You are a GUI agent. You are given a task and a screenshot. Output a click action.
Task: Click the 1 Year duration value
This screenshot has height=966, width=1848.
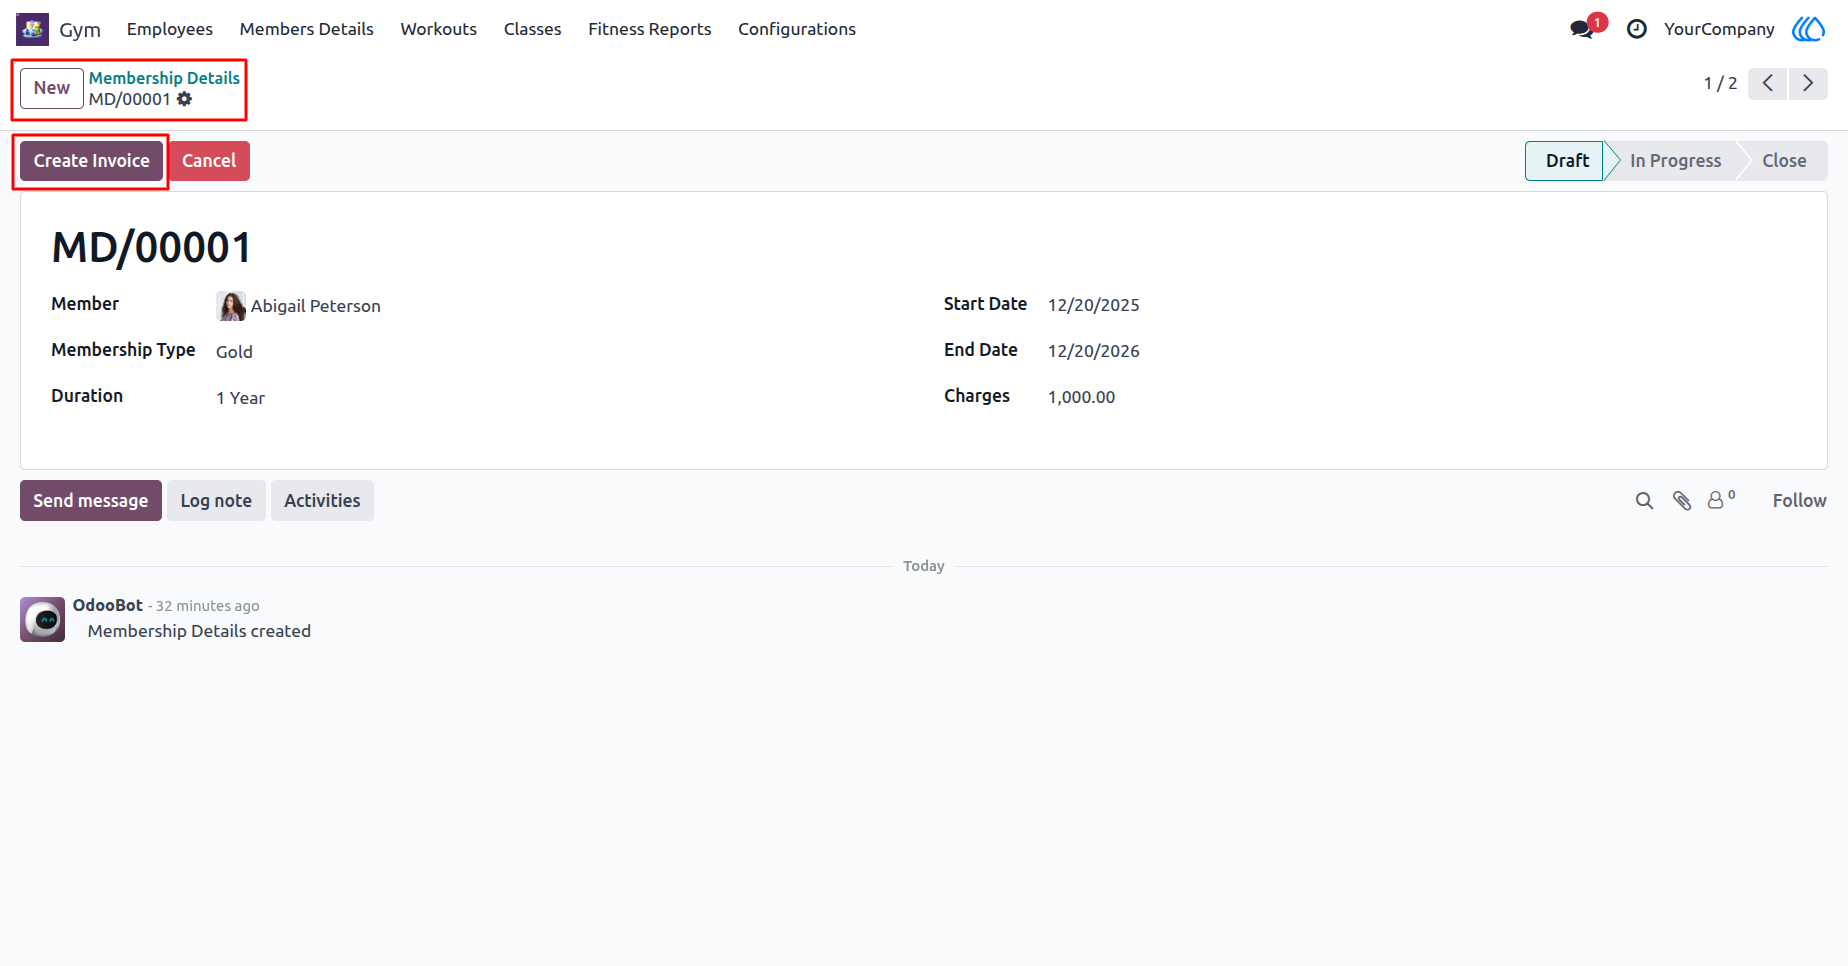[240, 398]
